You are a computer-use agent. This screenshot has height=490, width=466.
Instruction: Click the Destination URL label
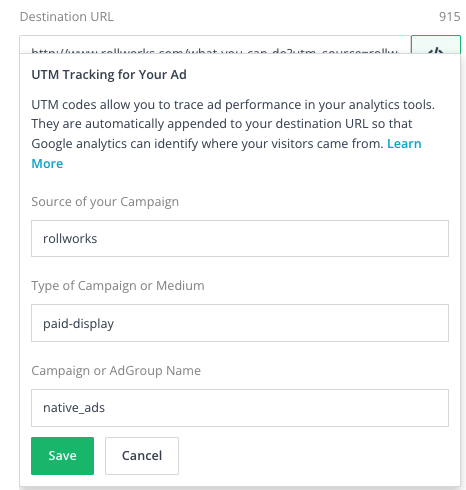(x=67, y=16)
